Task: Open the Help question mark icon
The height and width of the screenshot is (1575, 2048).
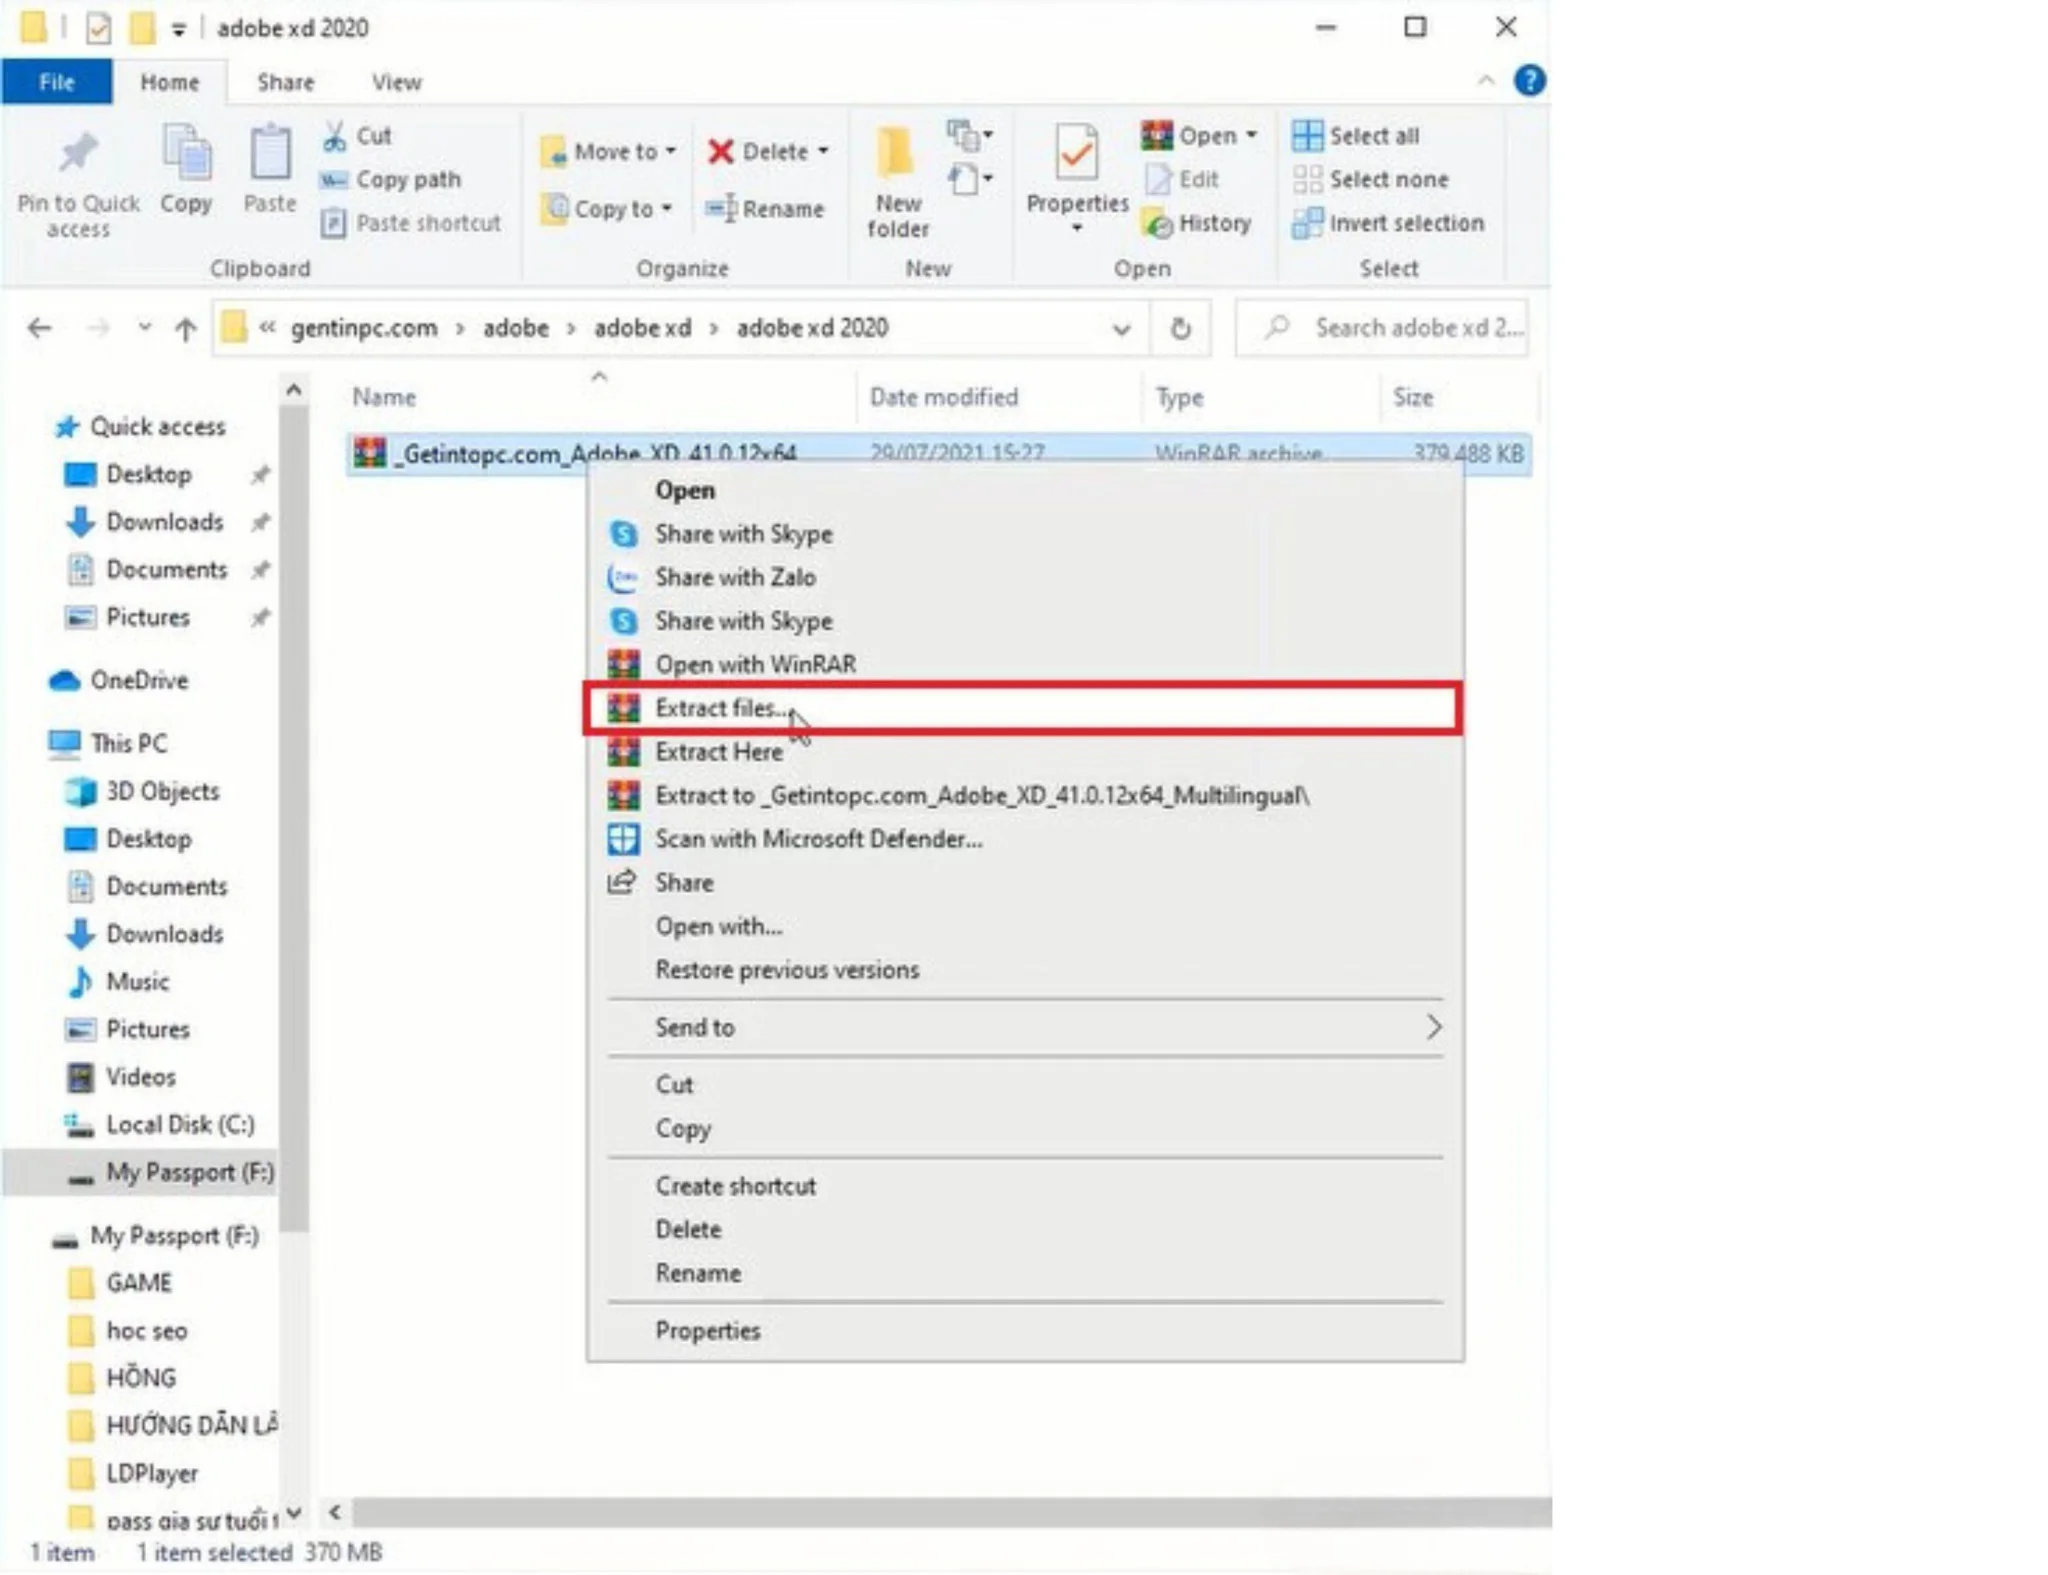Action: [1529, 80]
